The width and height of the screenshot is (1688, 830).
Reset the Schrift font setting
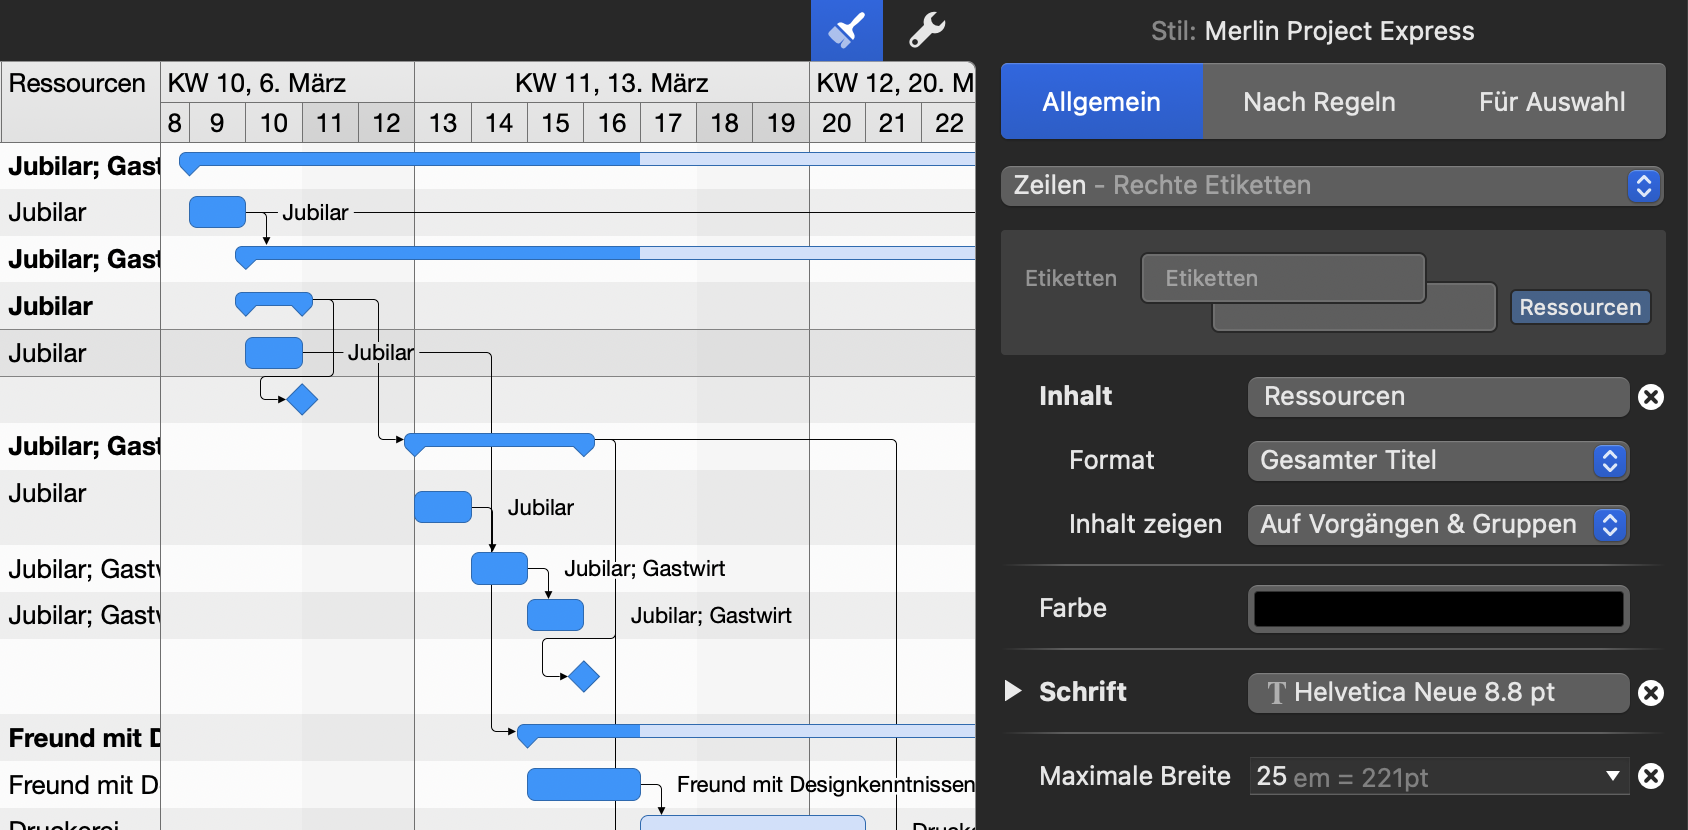click(1651, 693)
